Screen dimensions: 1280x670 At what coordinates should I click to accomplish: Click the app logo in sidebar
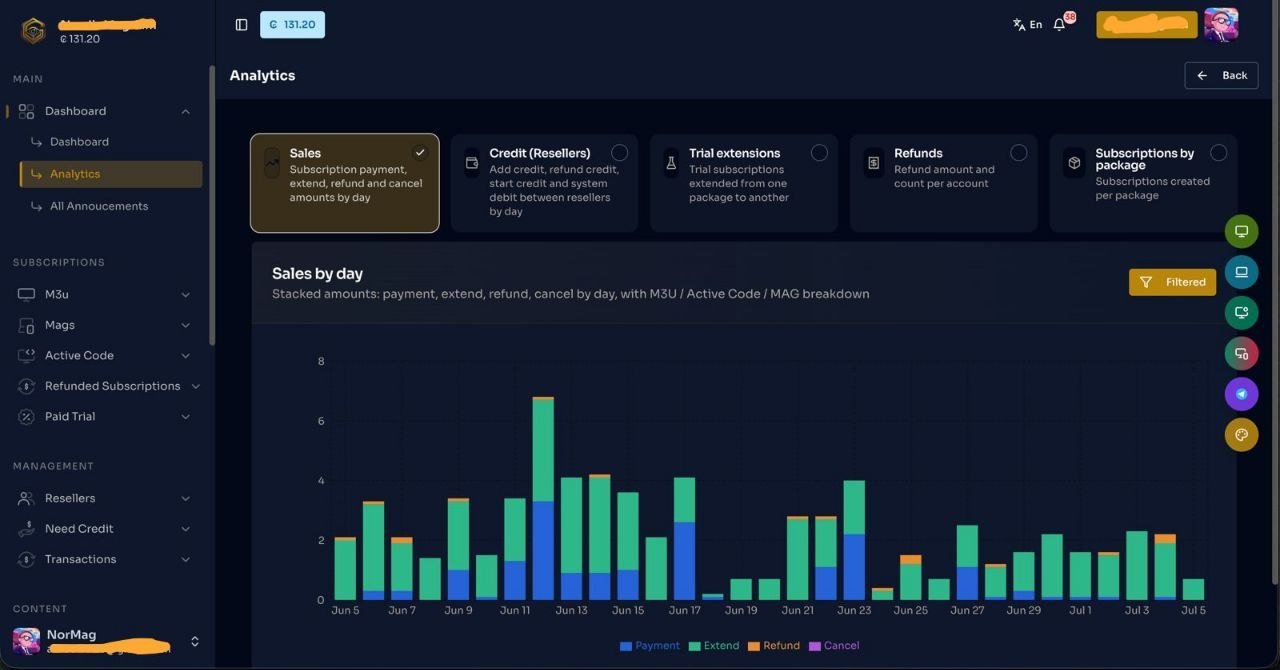click(33, 31)
